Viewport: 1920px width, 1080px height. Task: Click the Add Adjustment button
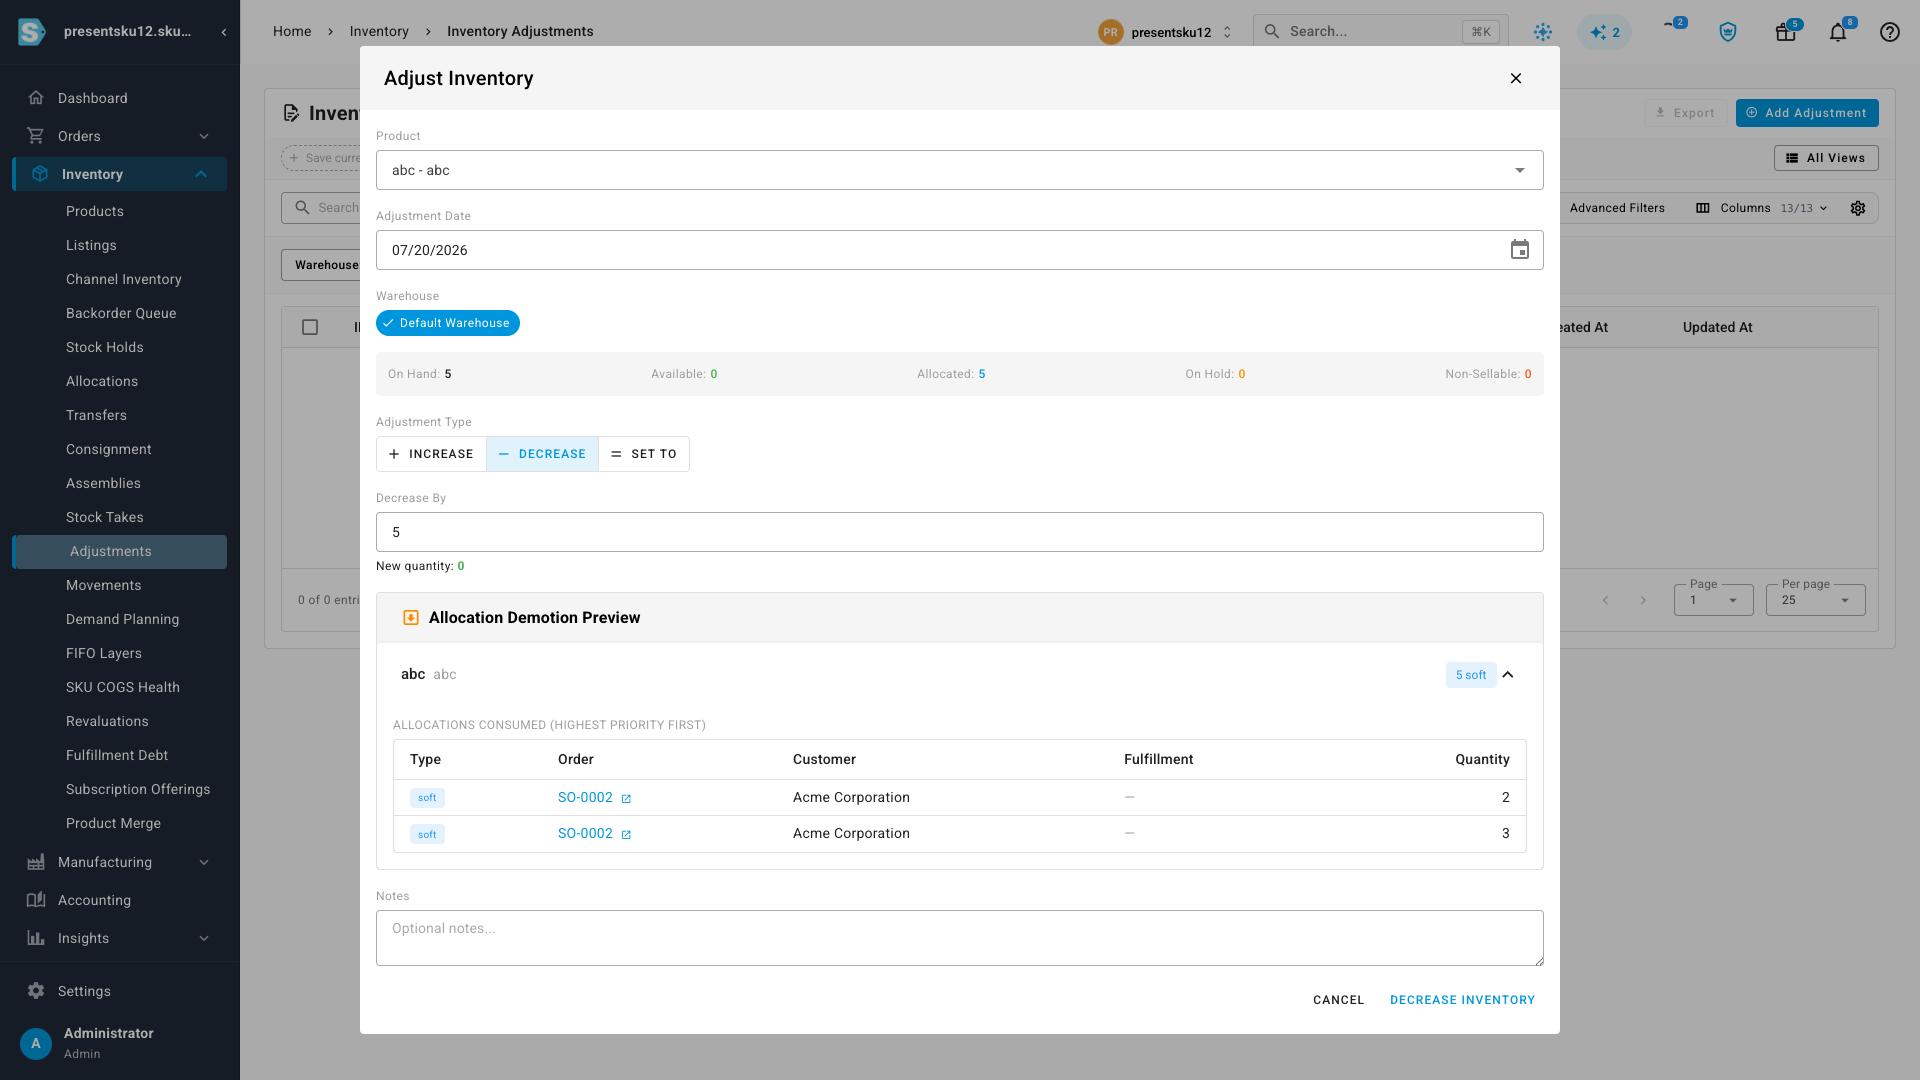pos(1806,113)
